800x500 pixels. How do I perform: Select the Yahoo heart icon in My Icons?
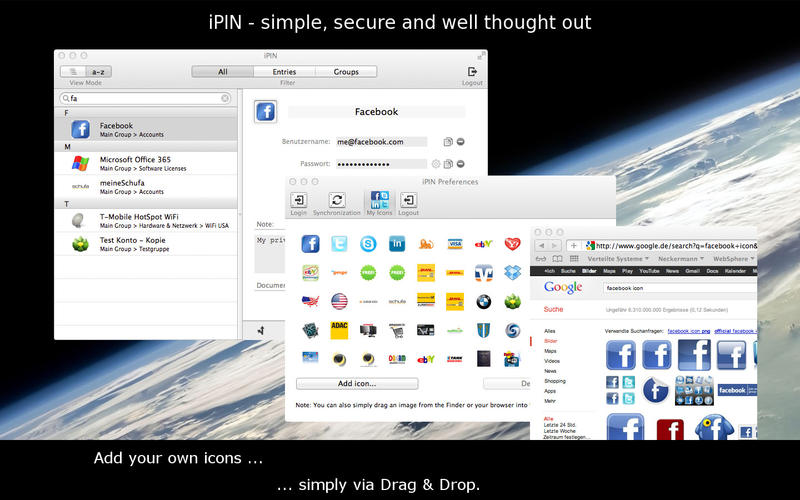512,244
